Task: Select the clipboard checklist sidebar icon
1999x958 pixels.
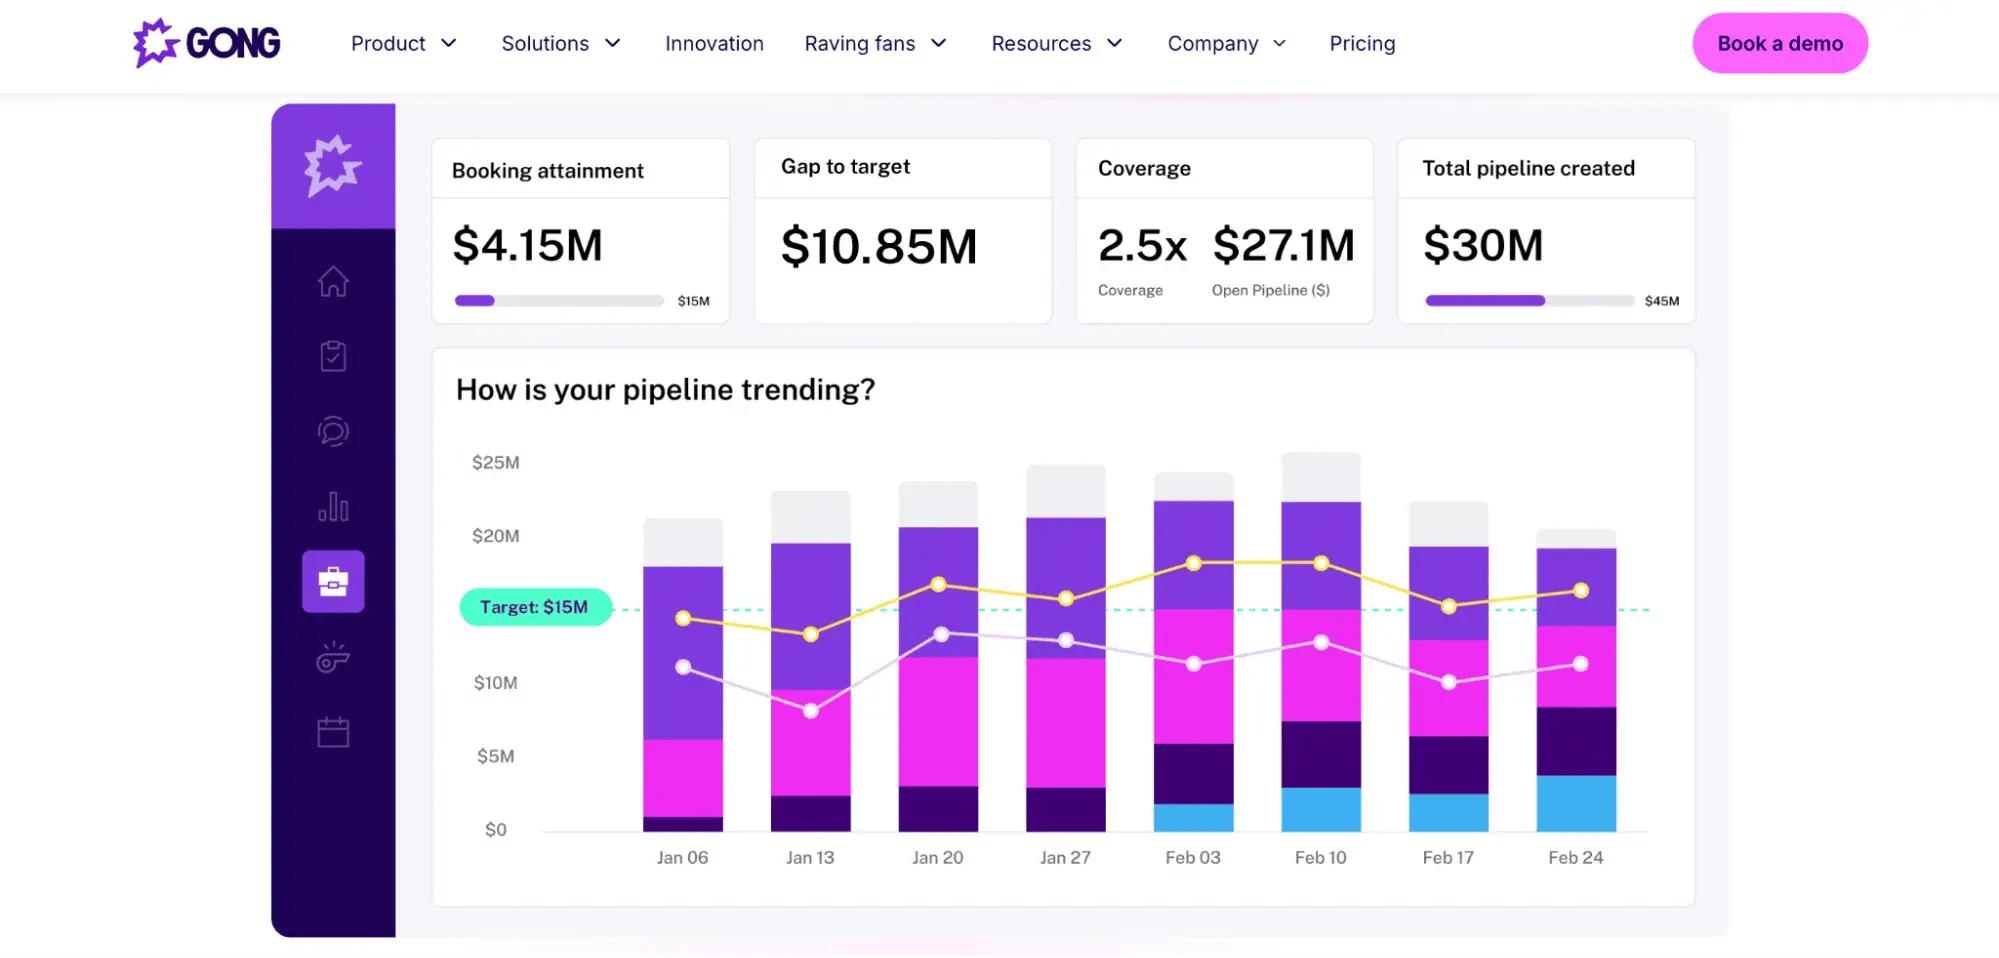Action: pyautogui.click(x=333, y=356)
